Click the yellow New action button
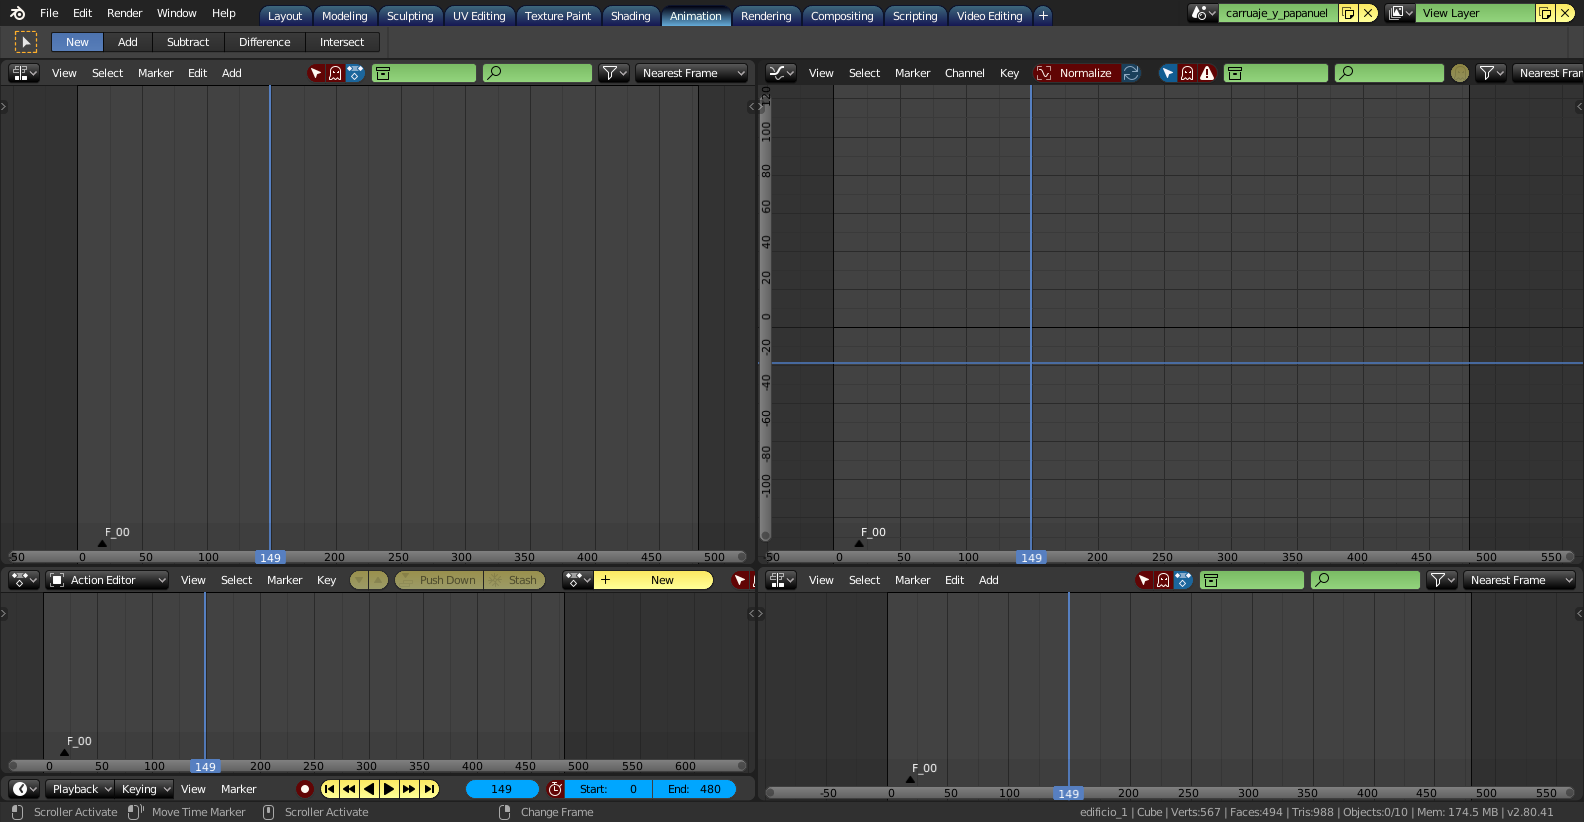The image size is (1584, 822). (654, 580)
